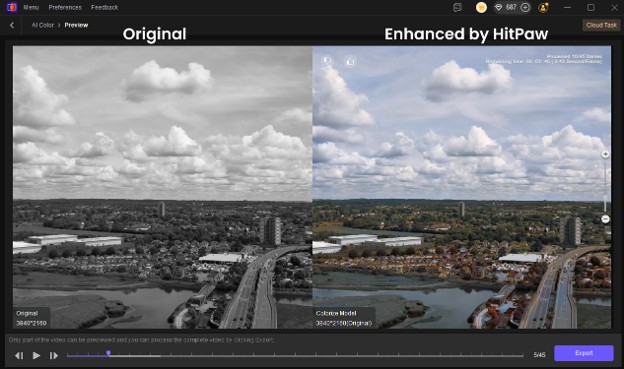The image size is (624, 369).
Task: Click the Processed frames status text
Action: tap(574, 56)
